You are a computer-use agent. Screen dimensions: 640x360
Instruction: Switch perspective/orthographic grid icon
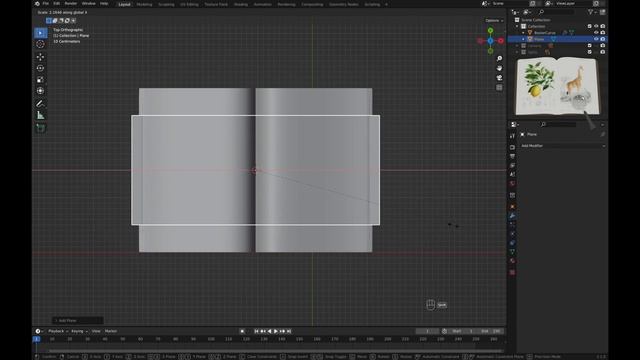point(499,88)
